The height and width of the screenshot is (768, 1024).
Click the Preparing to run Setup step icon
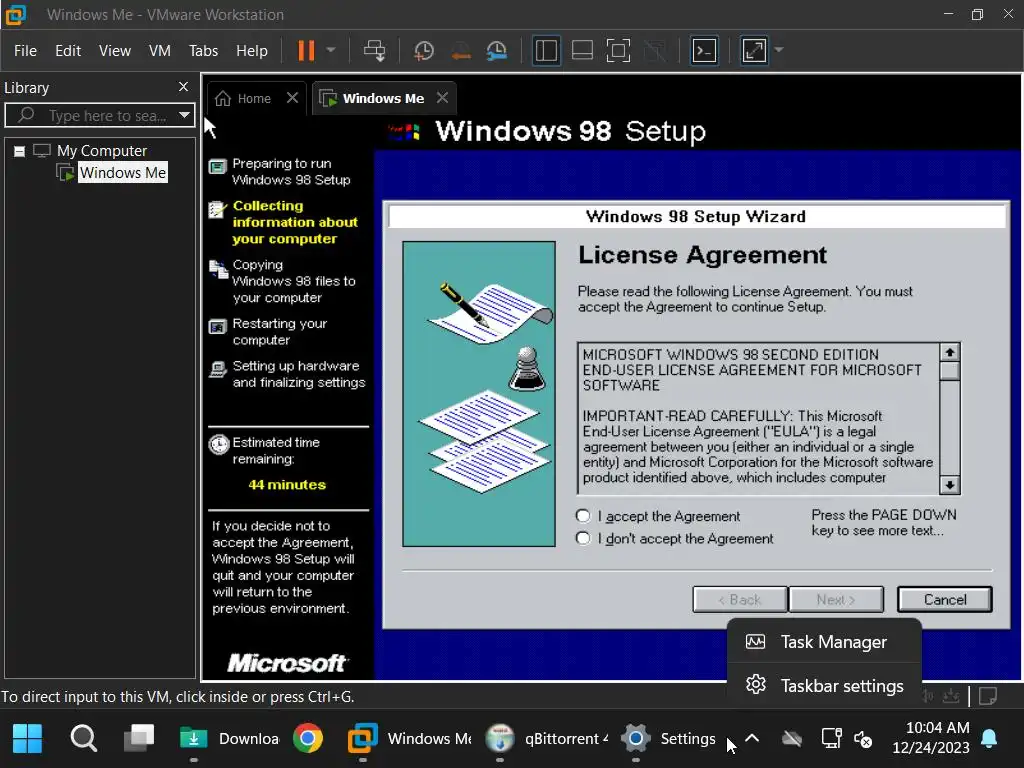(x=217, y=167)
